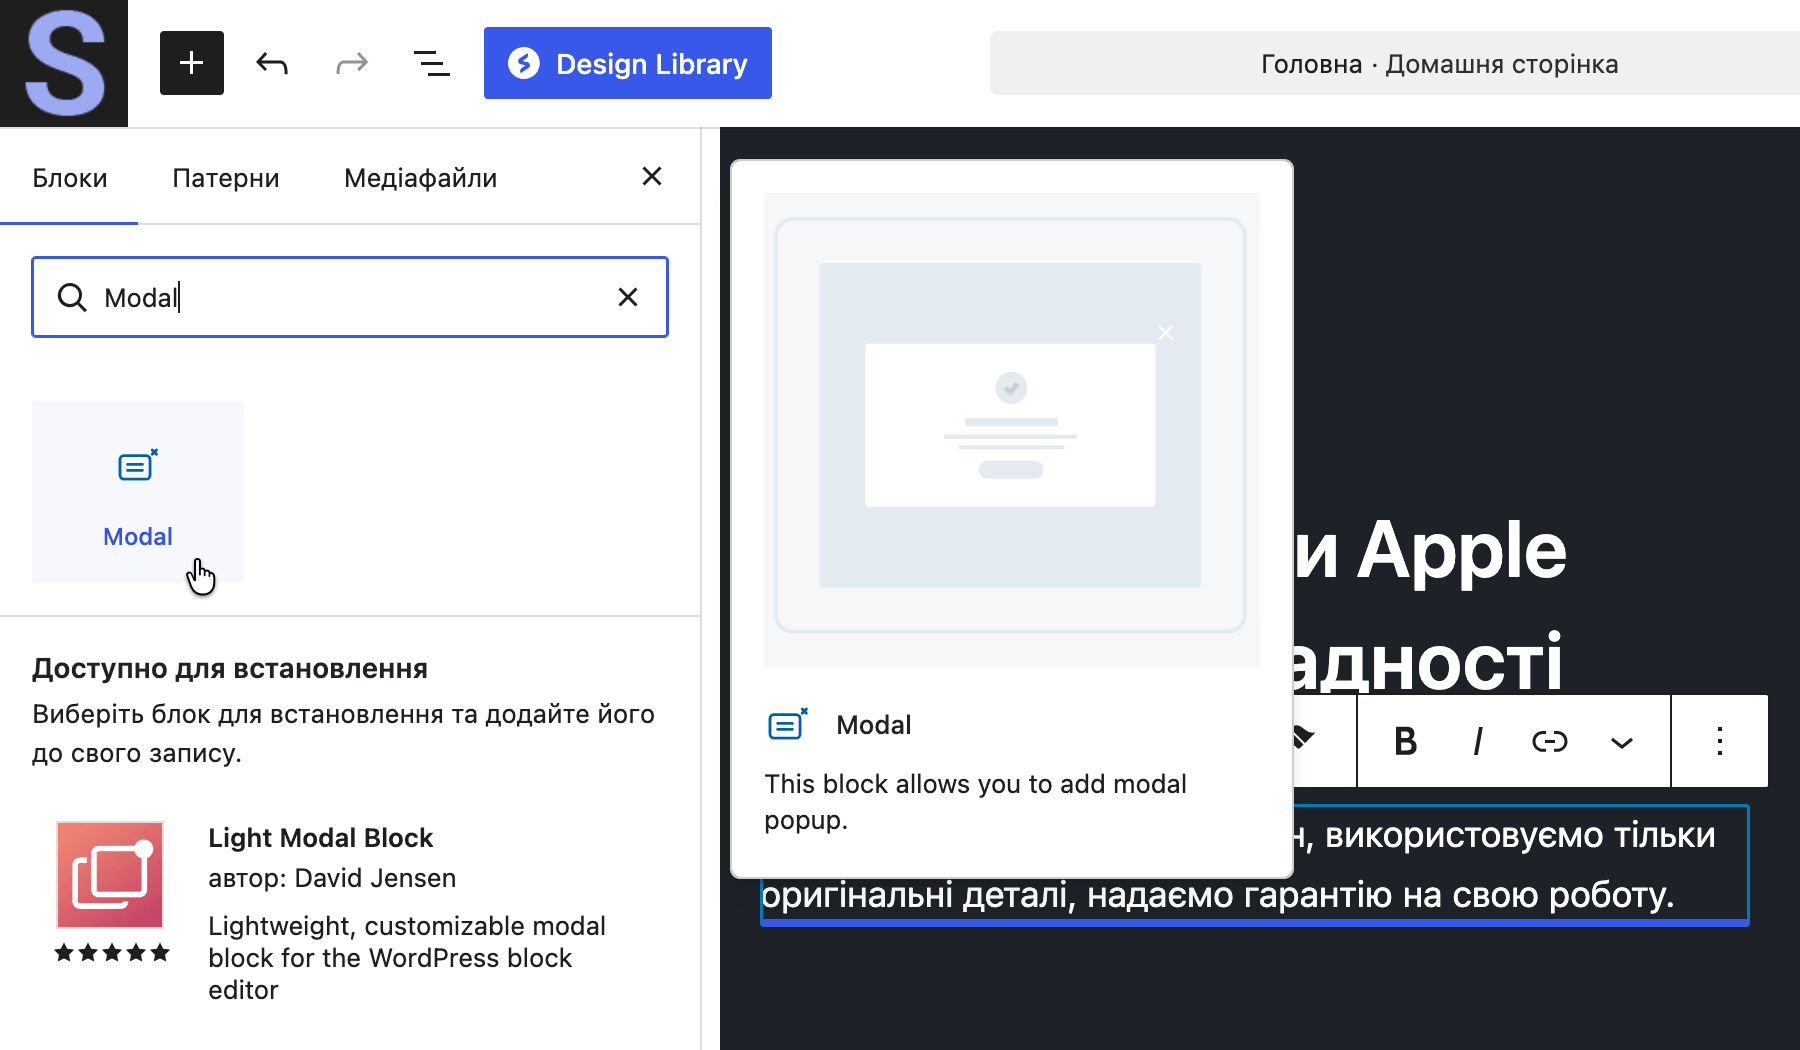Select the Light Modal Block plugin icon
Viewport: 1800px width, 1050px height.
coord(110,875)
